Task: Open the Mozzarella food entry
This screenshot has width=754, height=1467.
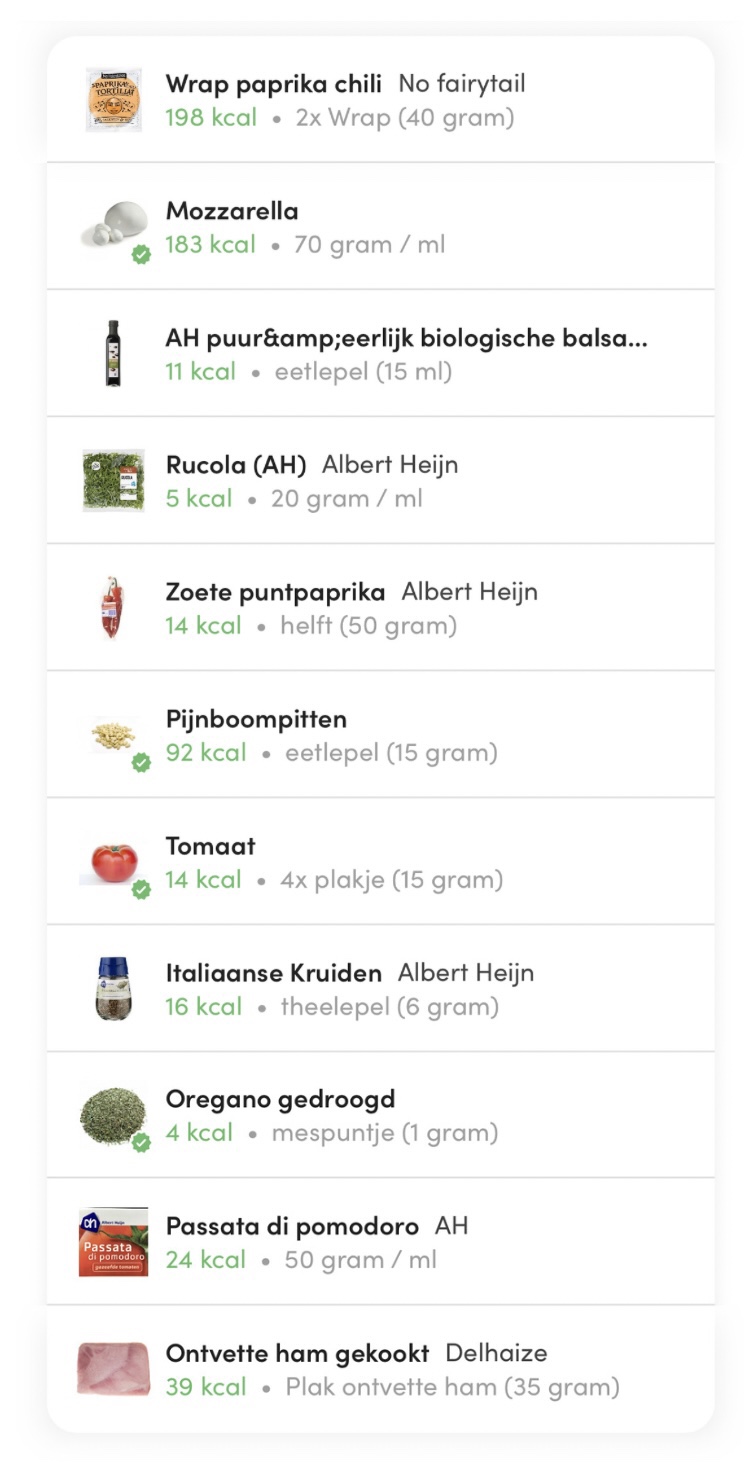Action: pos(232,211)
